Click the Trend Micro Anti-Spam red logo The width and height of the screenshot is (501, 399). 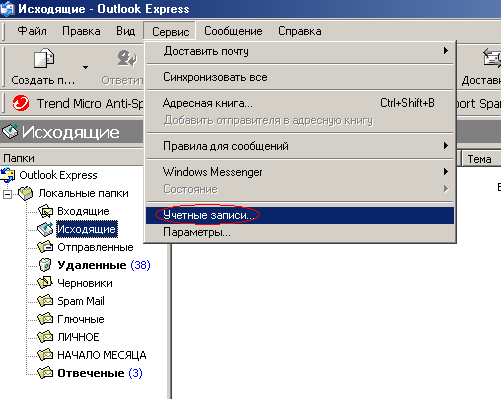coord(21,103)
